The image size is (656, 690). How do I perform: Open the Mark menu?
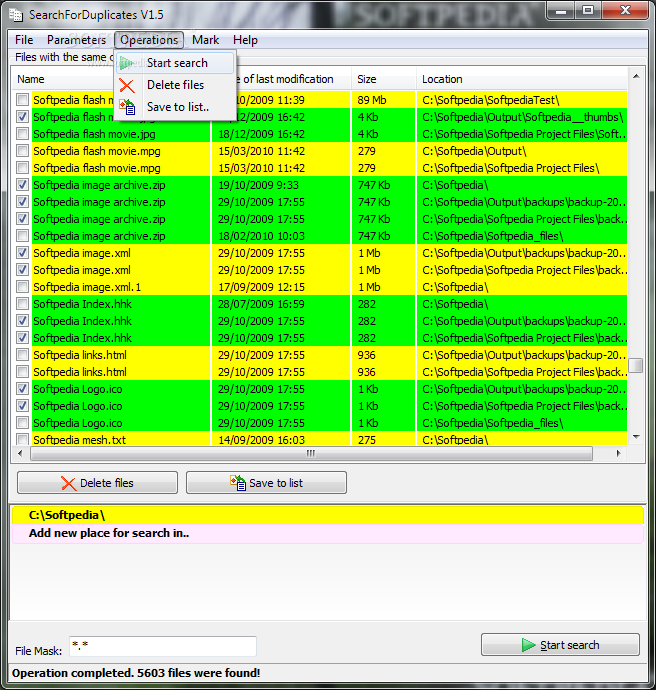[x=205, y=40]
